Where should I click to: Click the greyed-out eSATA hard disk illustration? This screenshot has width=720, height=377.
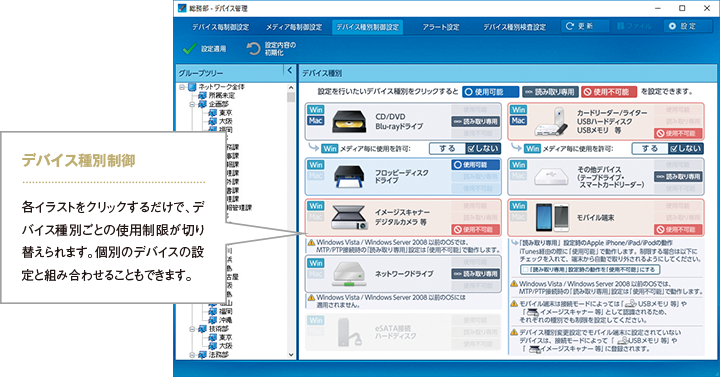350,332
